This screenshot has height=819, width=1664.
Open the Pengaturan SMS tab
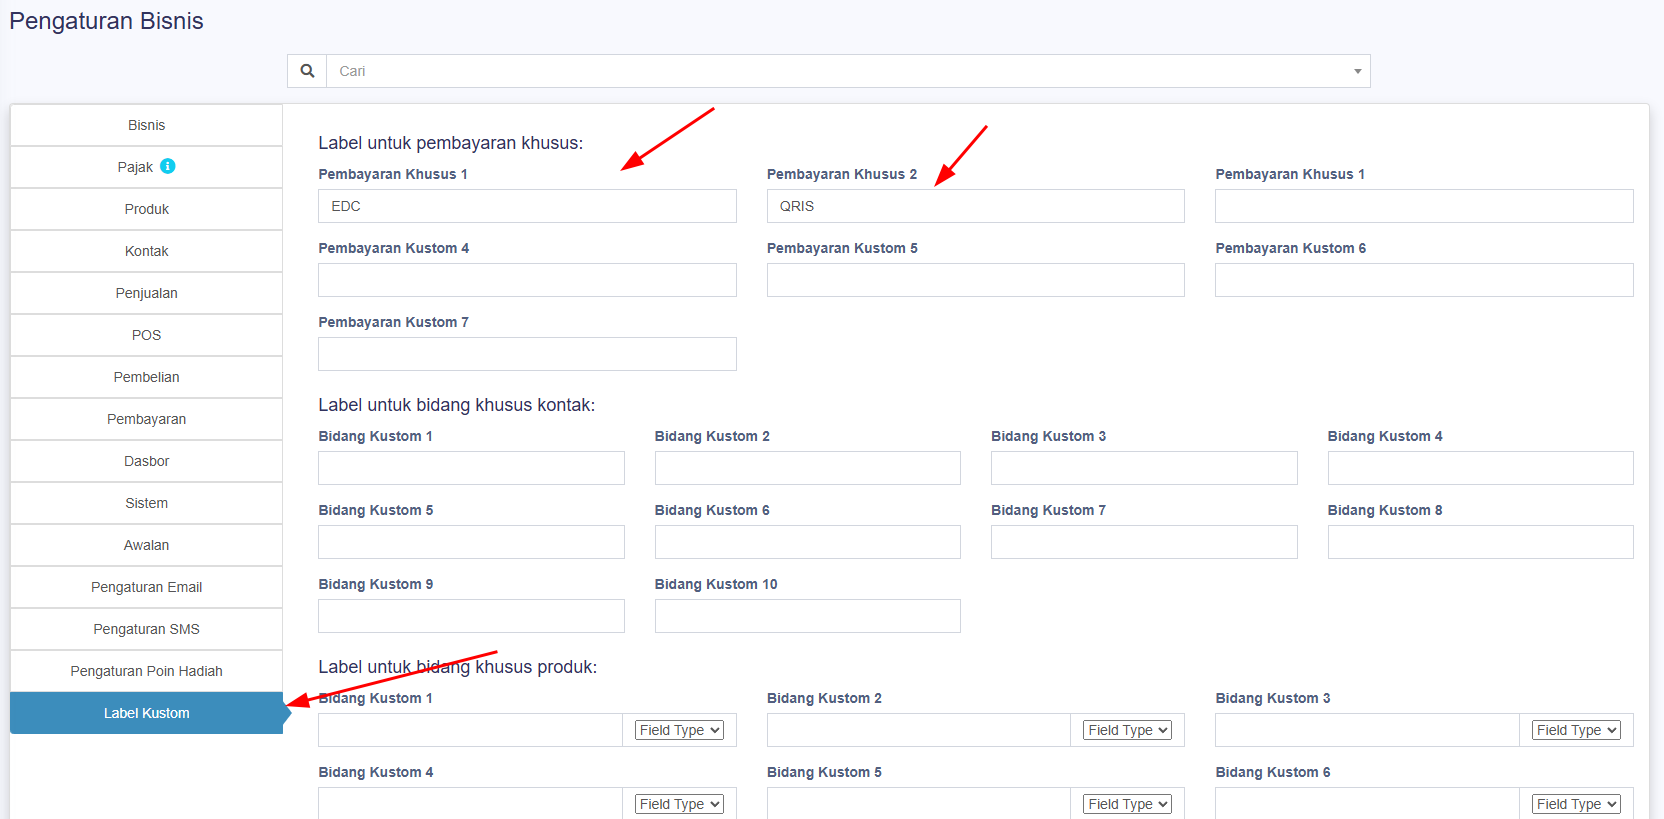click(x=146, y=629)
